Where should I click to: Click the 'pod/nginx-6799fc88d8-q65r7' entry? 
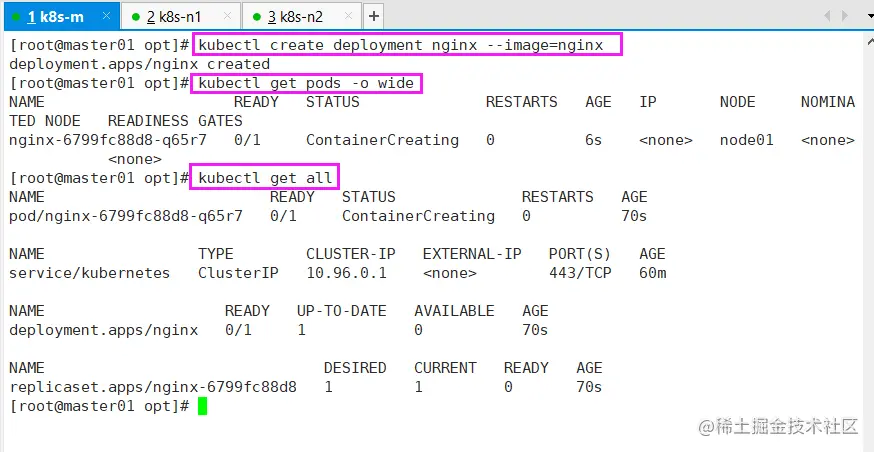click(126, 216)
